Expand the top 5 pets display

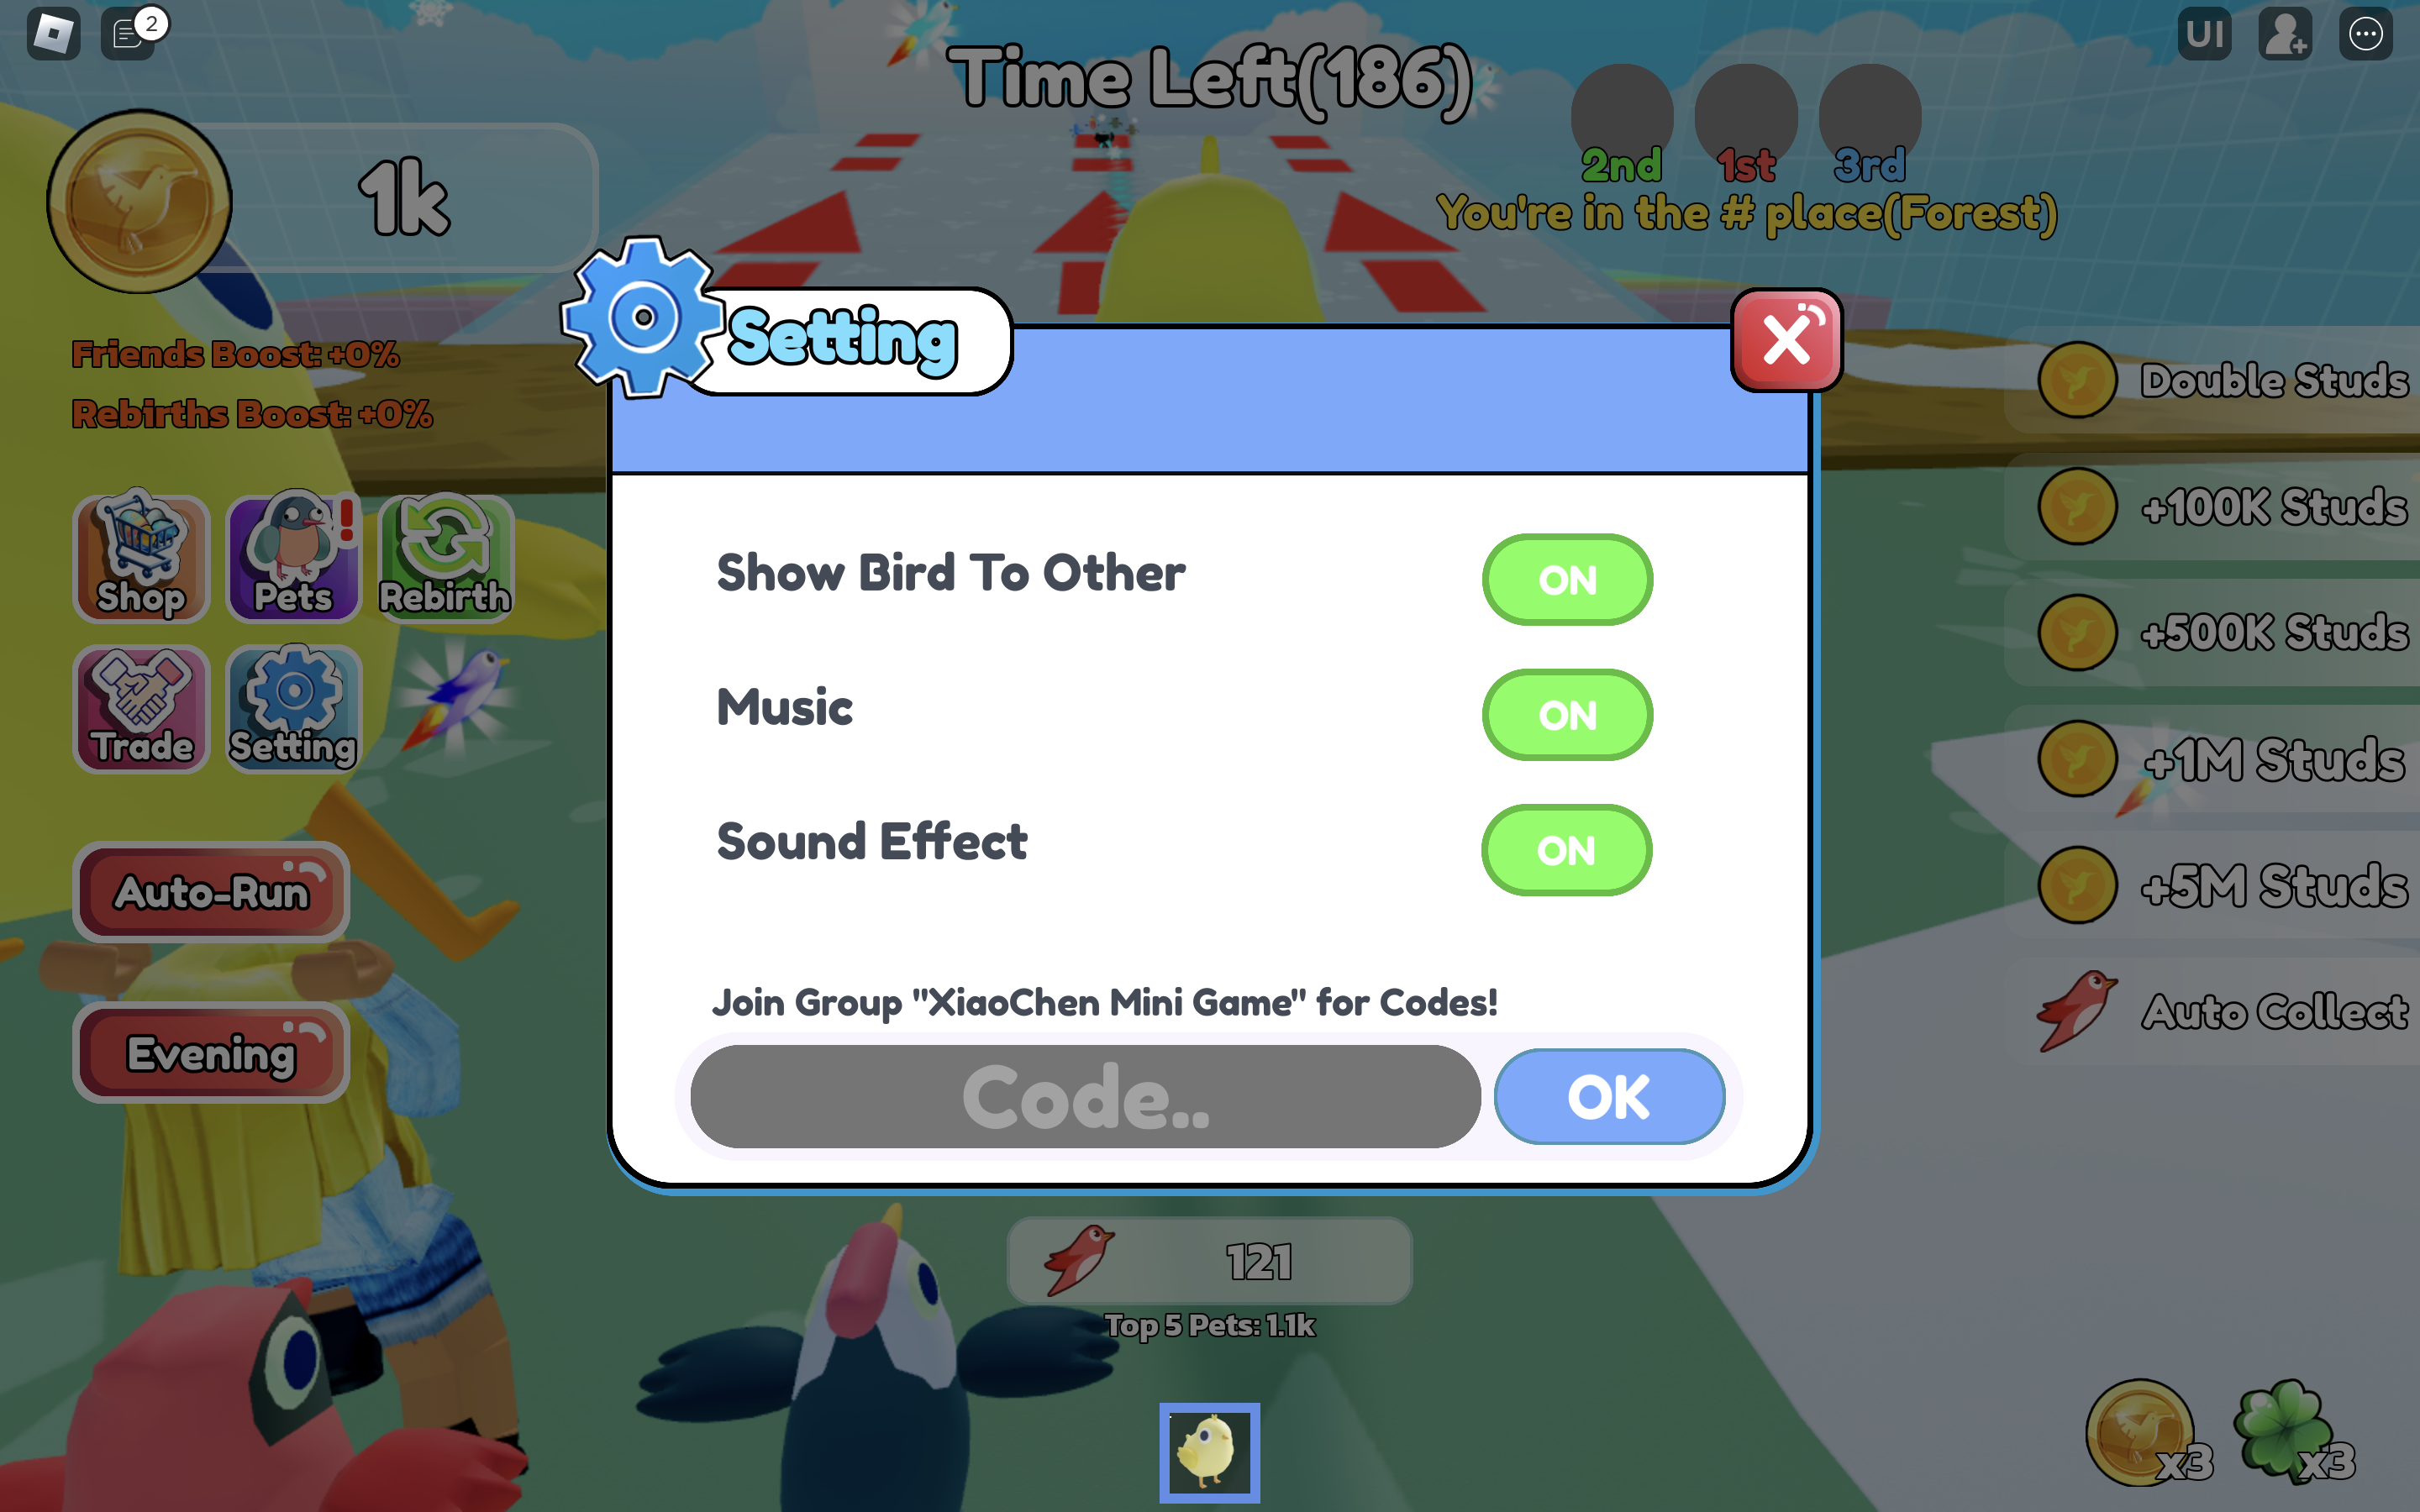click(1207, 1326)
